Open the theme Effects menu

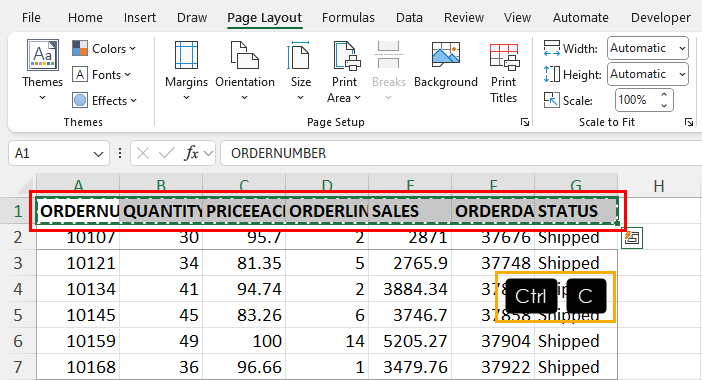(x=104, y=100)
